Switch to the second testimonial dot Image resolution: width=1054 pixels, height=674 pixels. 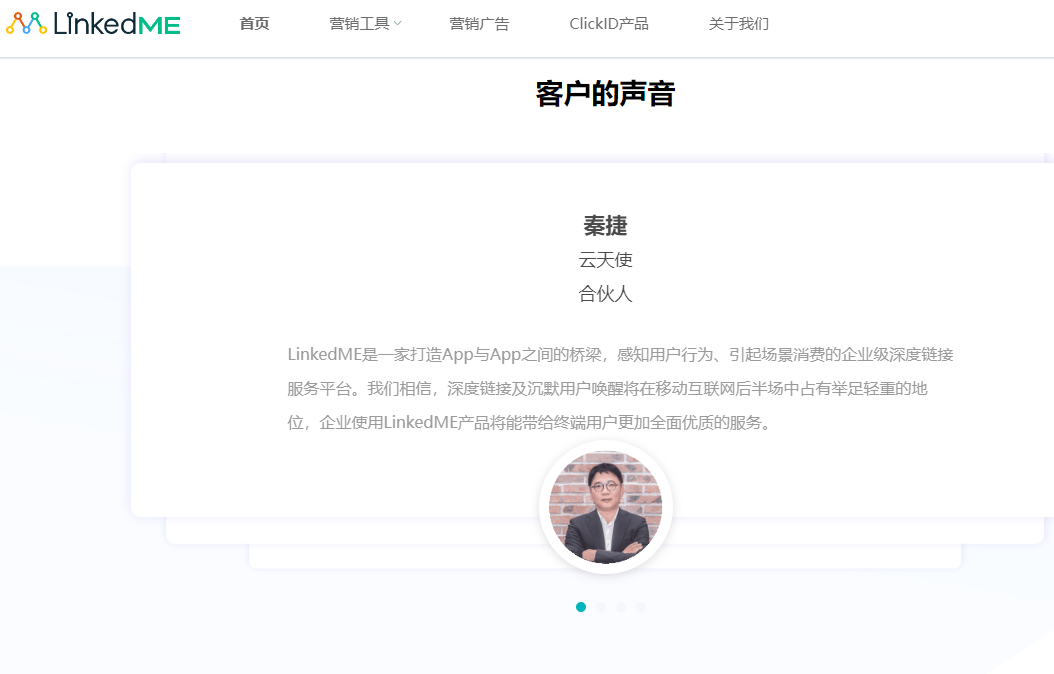click(x=601, y=607)
